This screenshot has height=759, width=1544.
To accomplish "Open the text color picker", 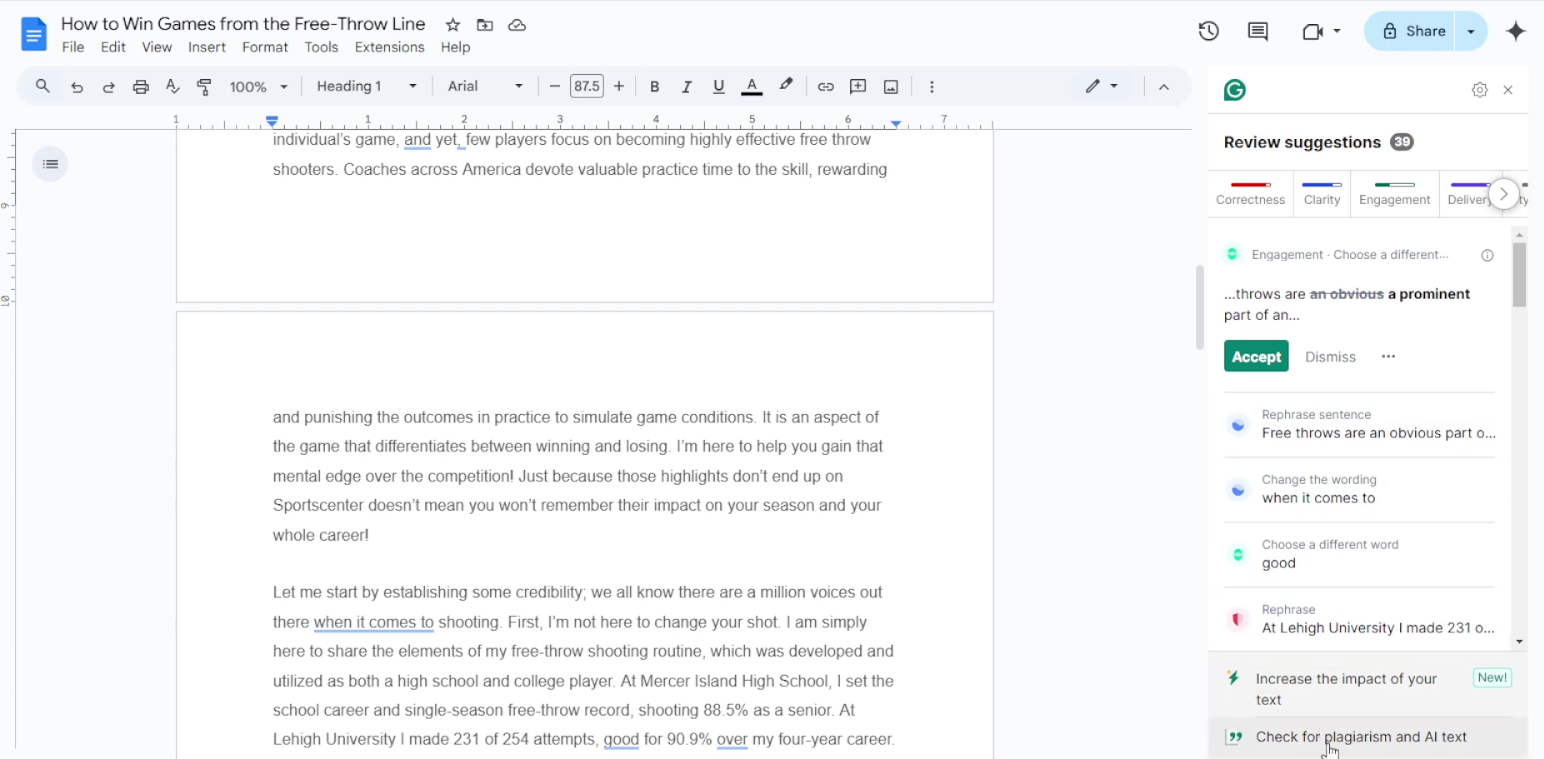I will (751, 86).
